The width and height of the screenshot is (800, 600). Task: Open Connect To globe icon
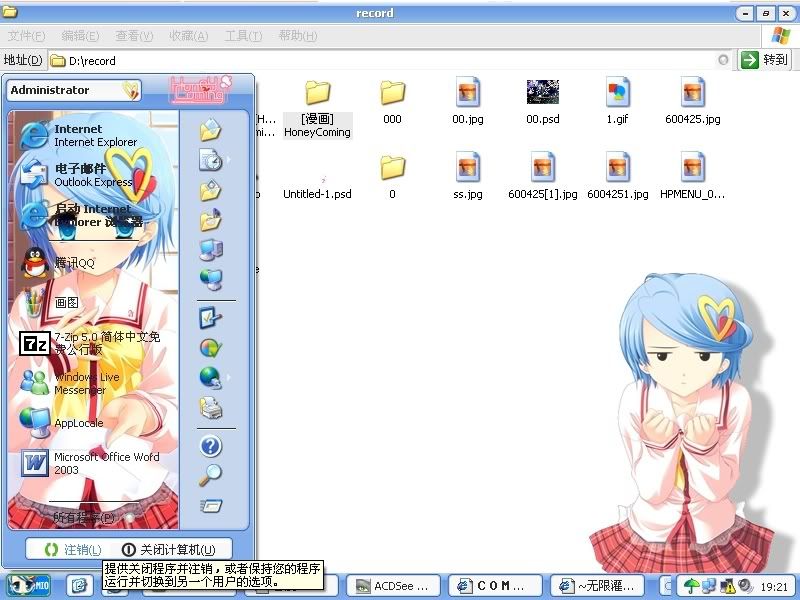210,378
